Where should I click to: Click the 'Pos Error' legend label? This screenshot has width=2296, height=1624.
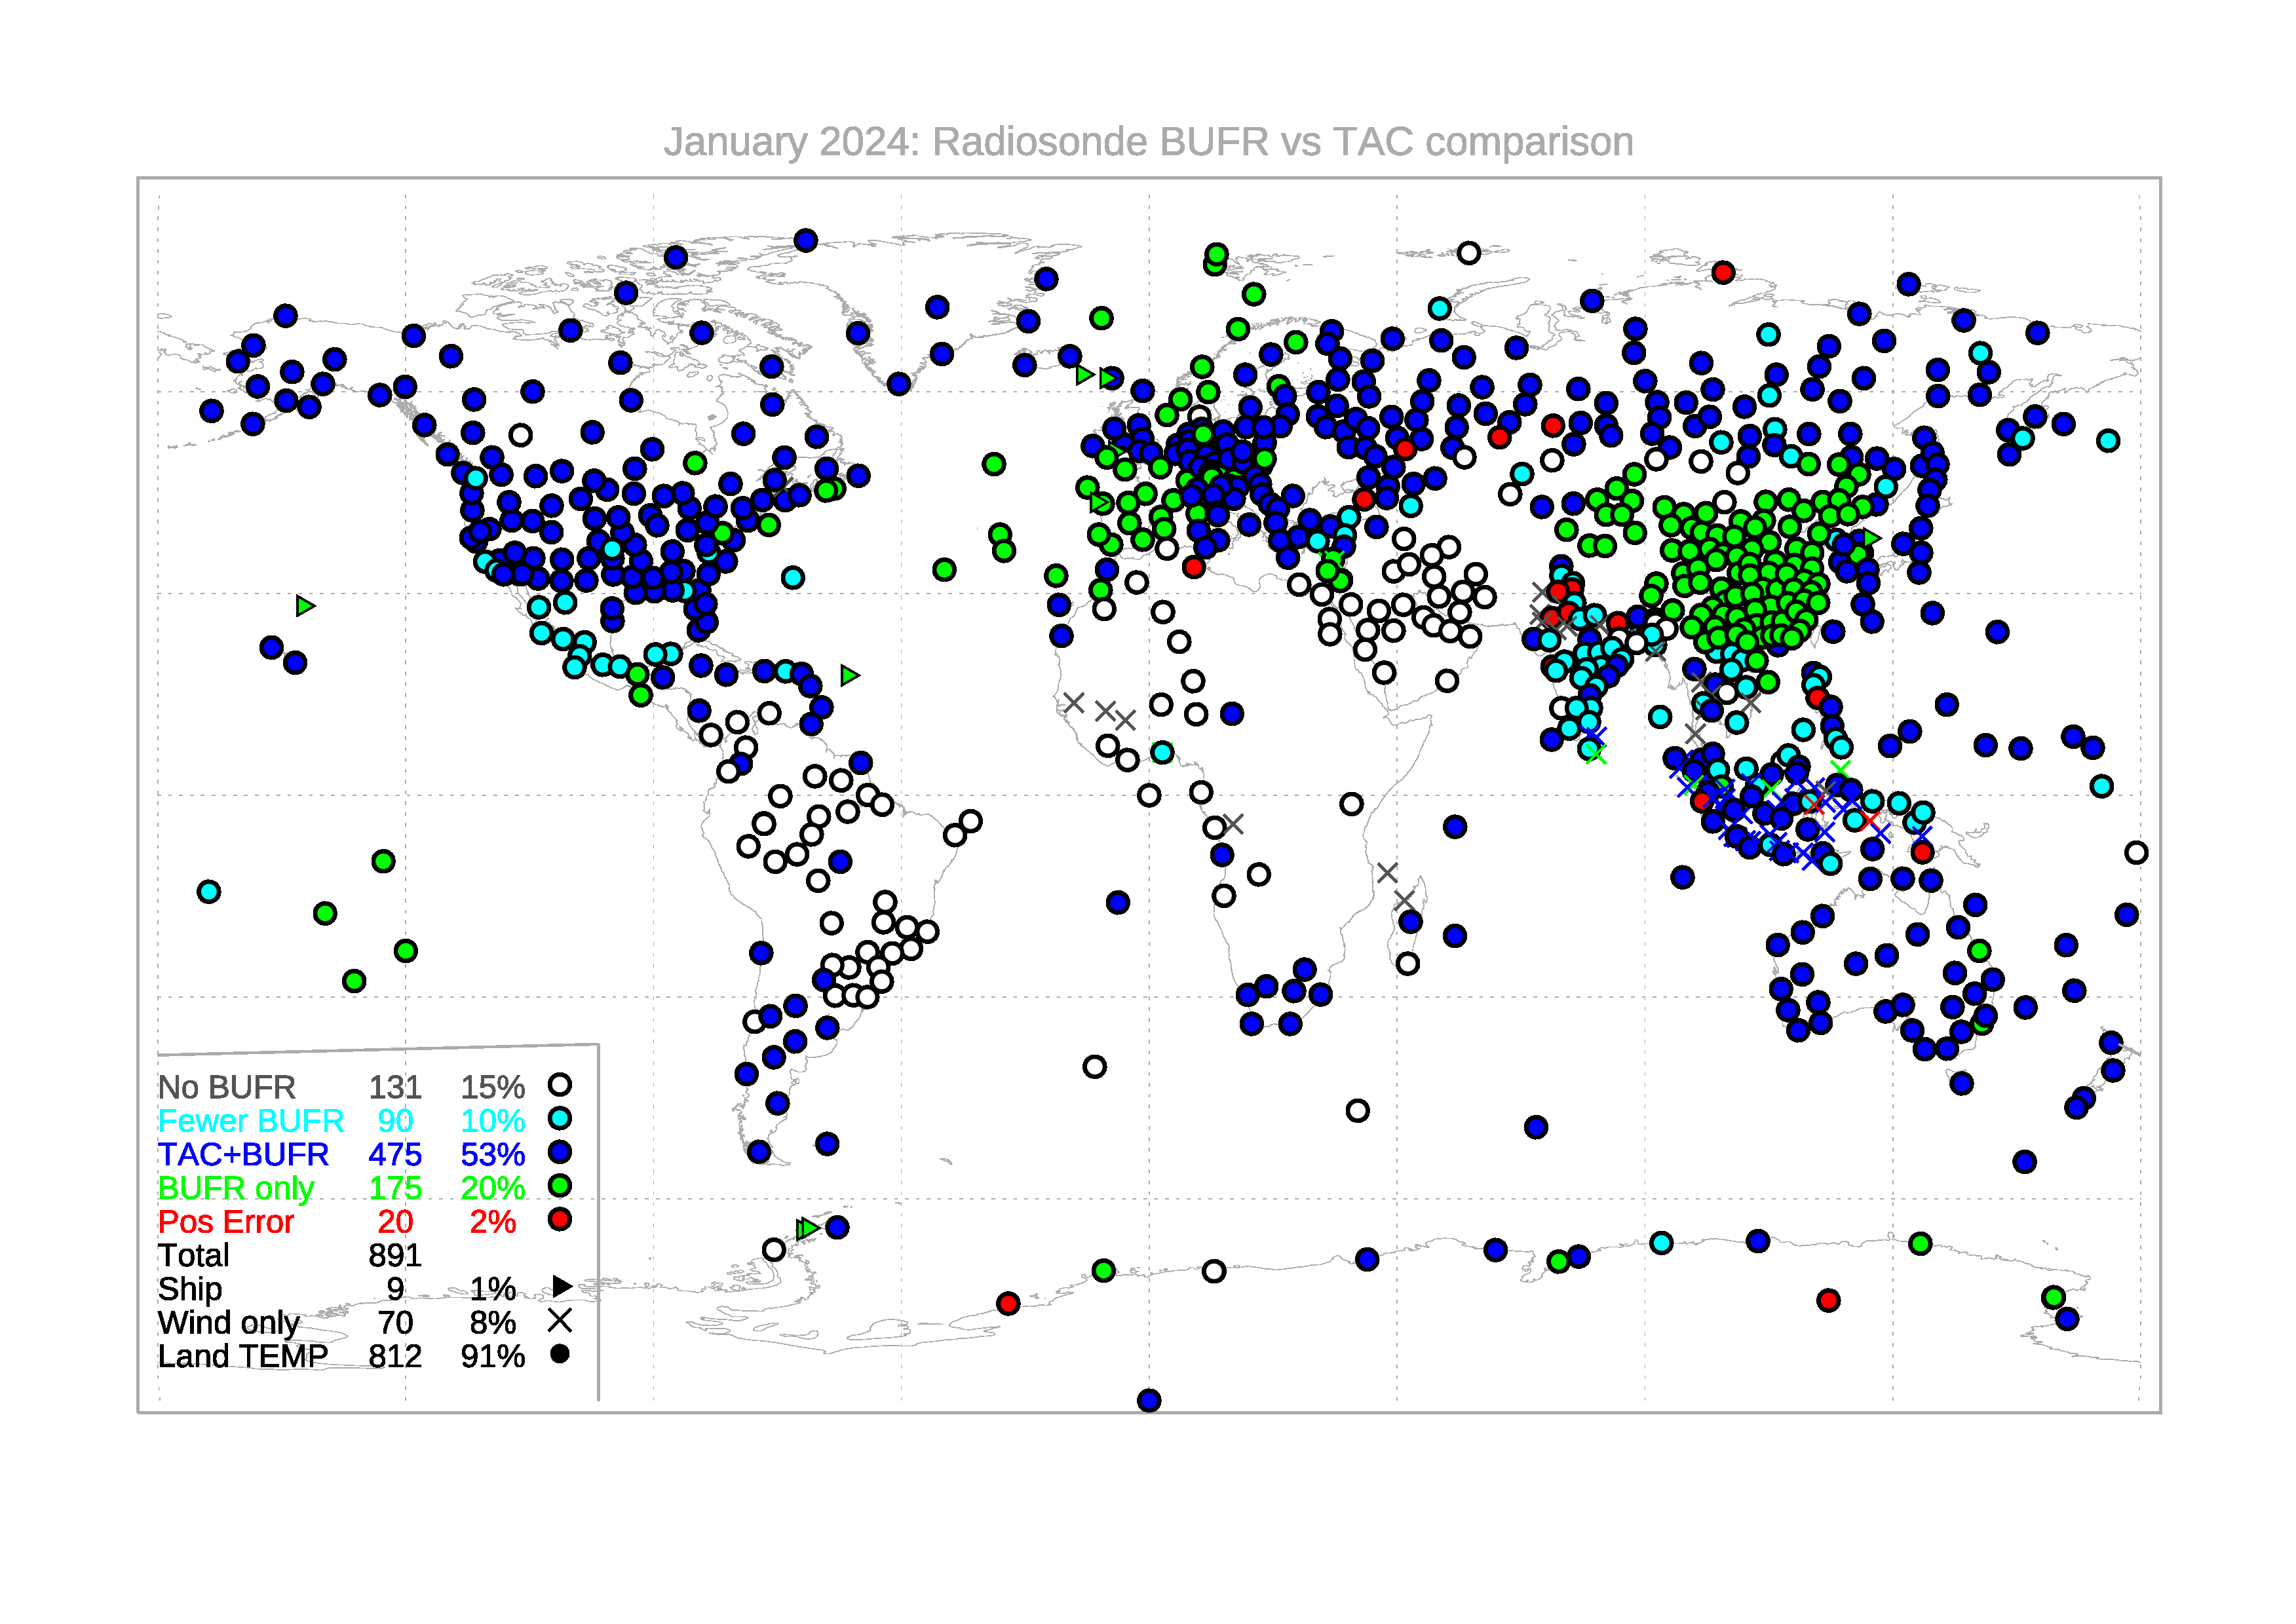click(226, 1222)
